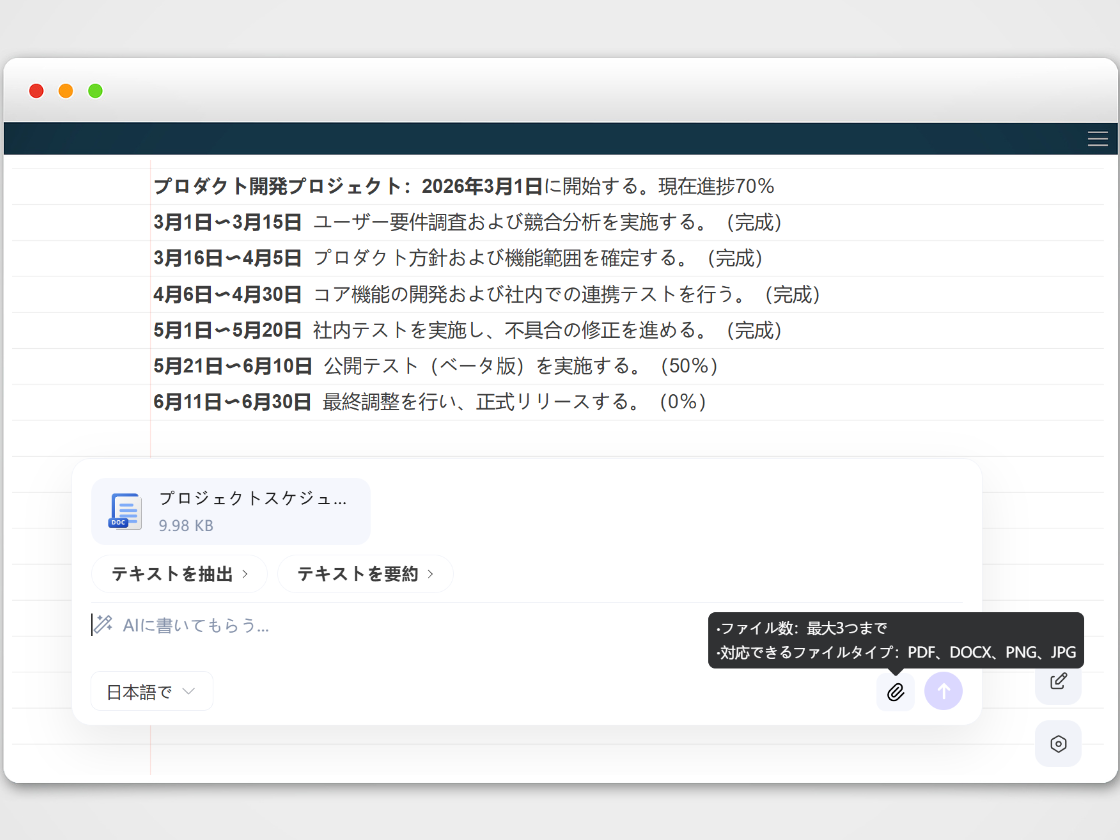Open the hamburger menu in the top right
The image size is (1120, 840).
(x=1097, y=138)
